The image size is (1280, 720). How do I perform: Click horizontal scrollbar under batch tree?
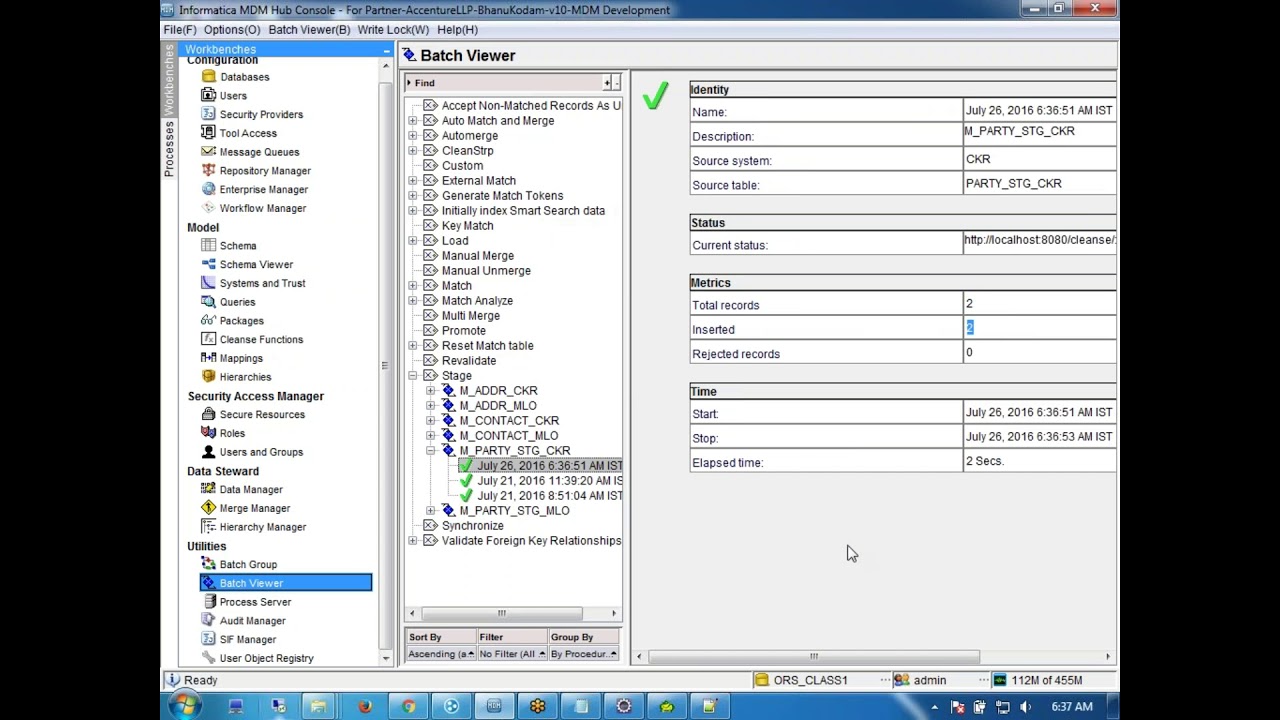[x=501, y=613]
